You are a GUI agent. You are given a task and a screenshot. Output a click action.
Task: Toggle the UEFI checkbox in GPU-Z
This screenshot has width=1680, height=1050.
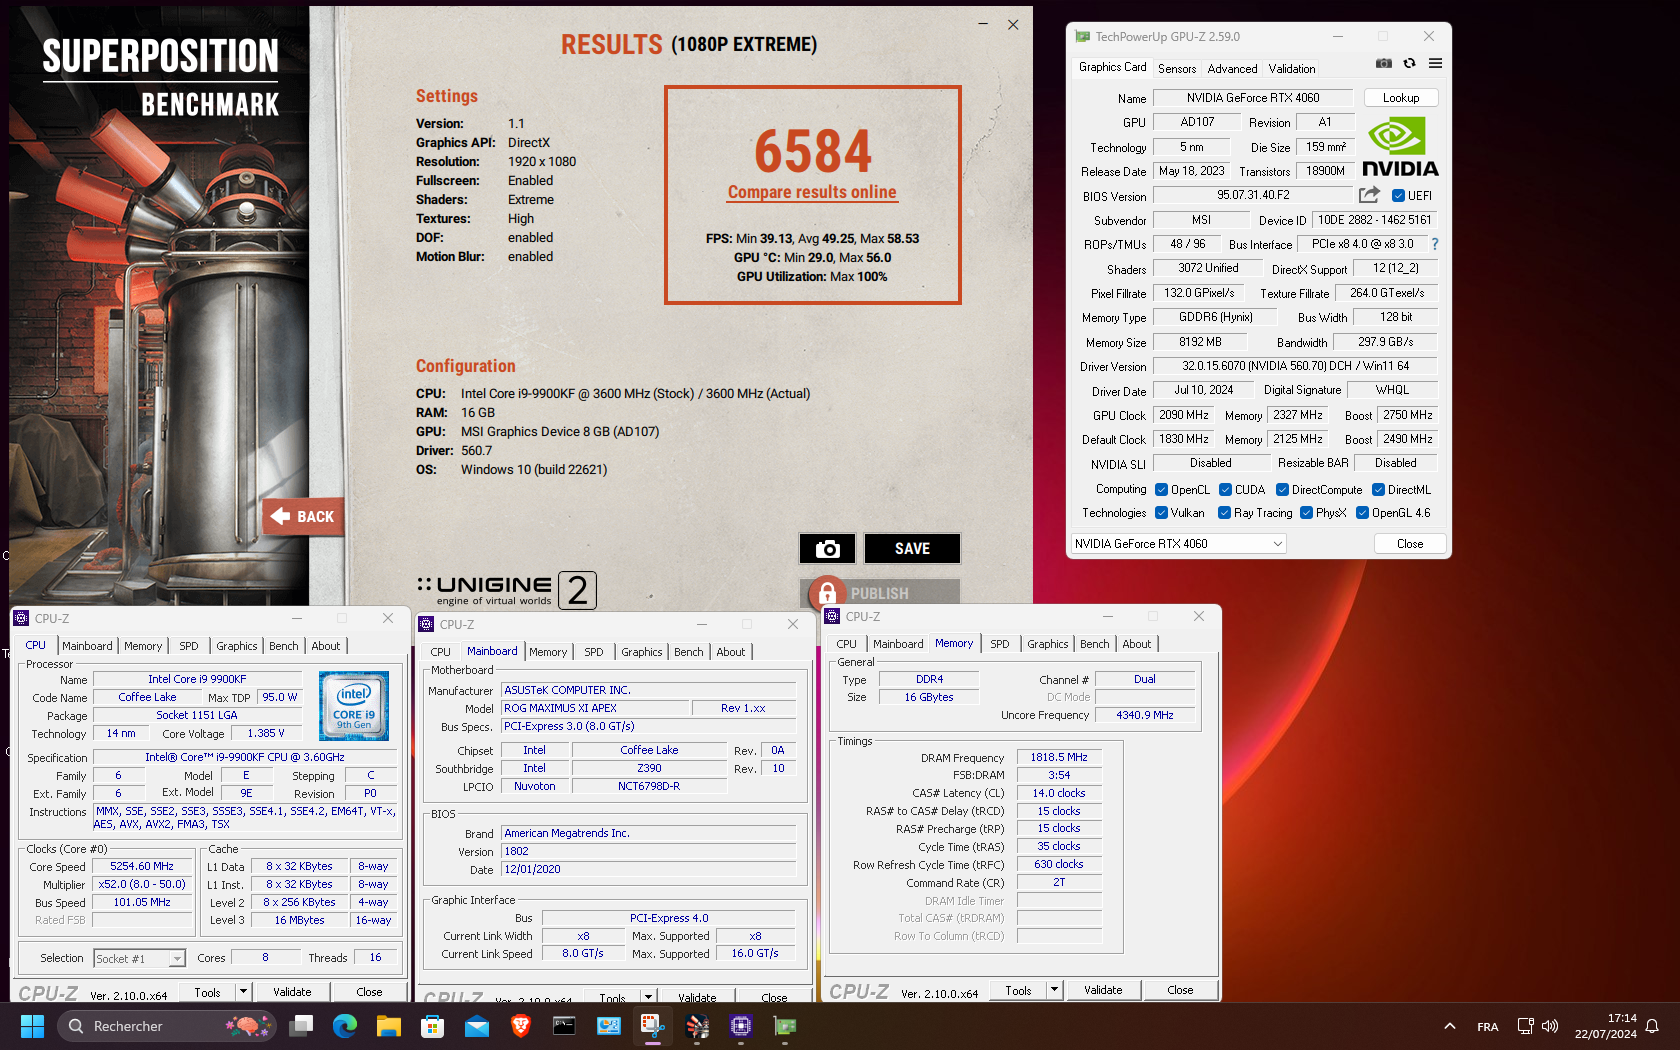pos(1398,196)
